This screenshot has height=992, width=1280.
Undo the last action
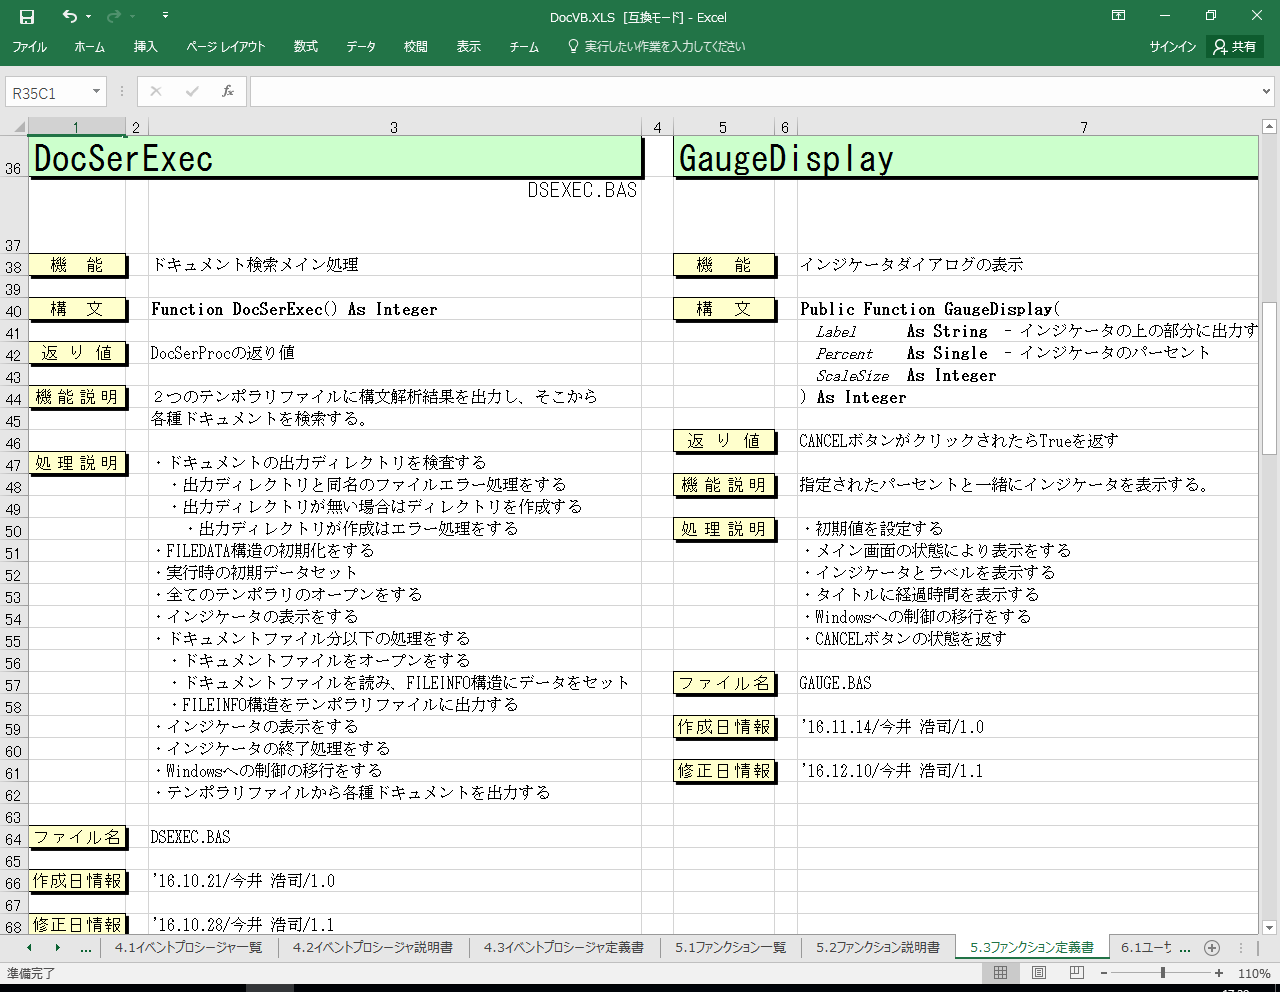(x=69, y=16)
